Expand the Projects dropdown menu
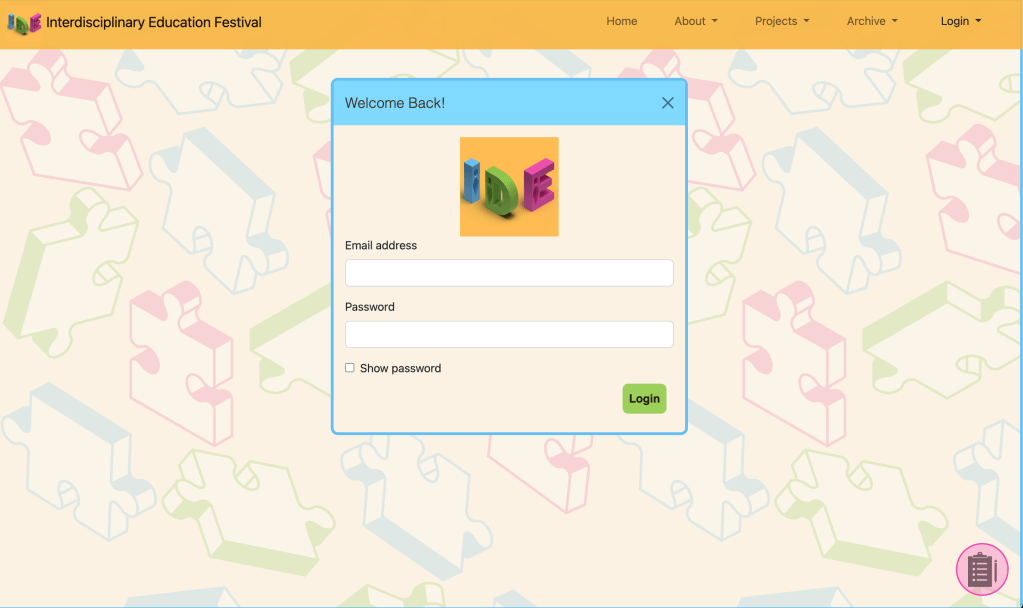This screenshot has height=608, width=1023. coord(781,21)
